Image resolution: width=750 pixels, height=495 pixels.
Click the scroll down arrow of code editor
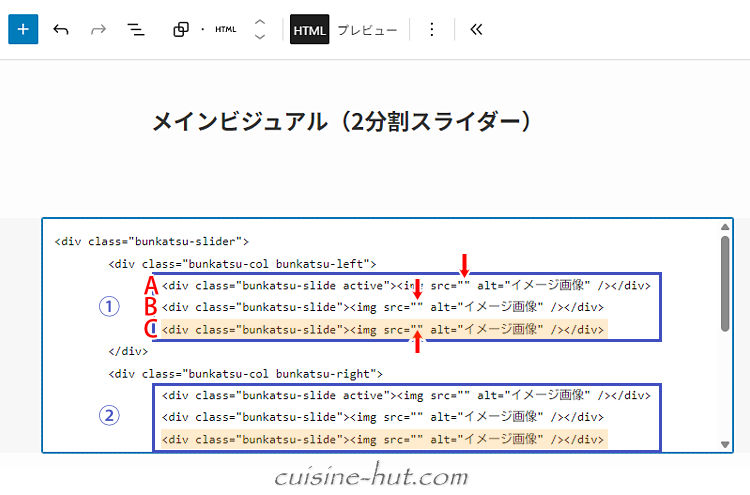[725, 444]
